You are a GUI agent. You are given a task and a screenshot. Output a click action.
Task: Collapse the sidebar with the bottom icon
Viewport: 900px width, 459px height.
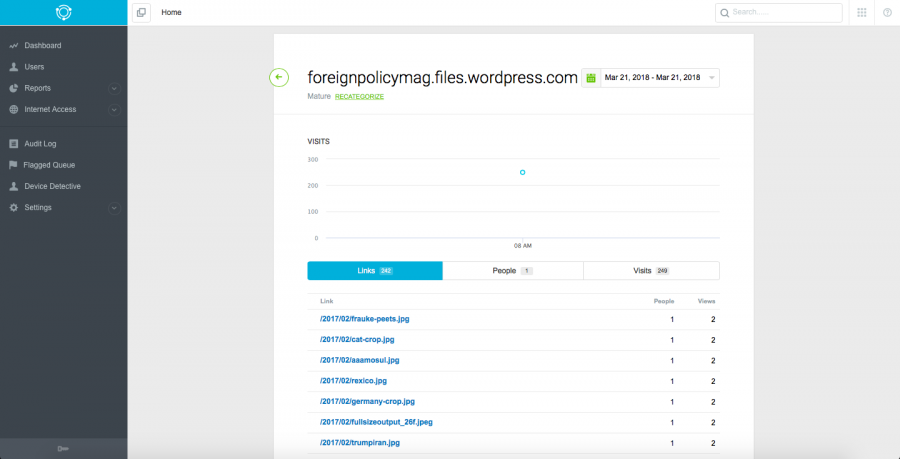click(x=63, y=449)
